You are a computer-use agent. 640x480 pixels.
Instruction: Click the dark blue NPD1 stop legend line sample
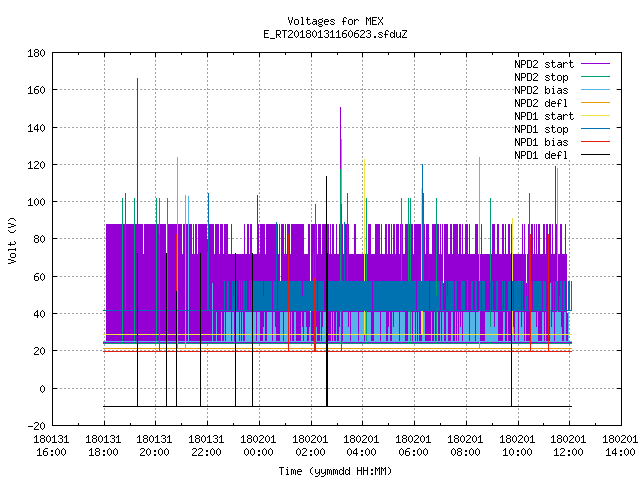coord(596,129)
